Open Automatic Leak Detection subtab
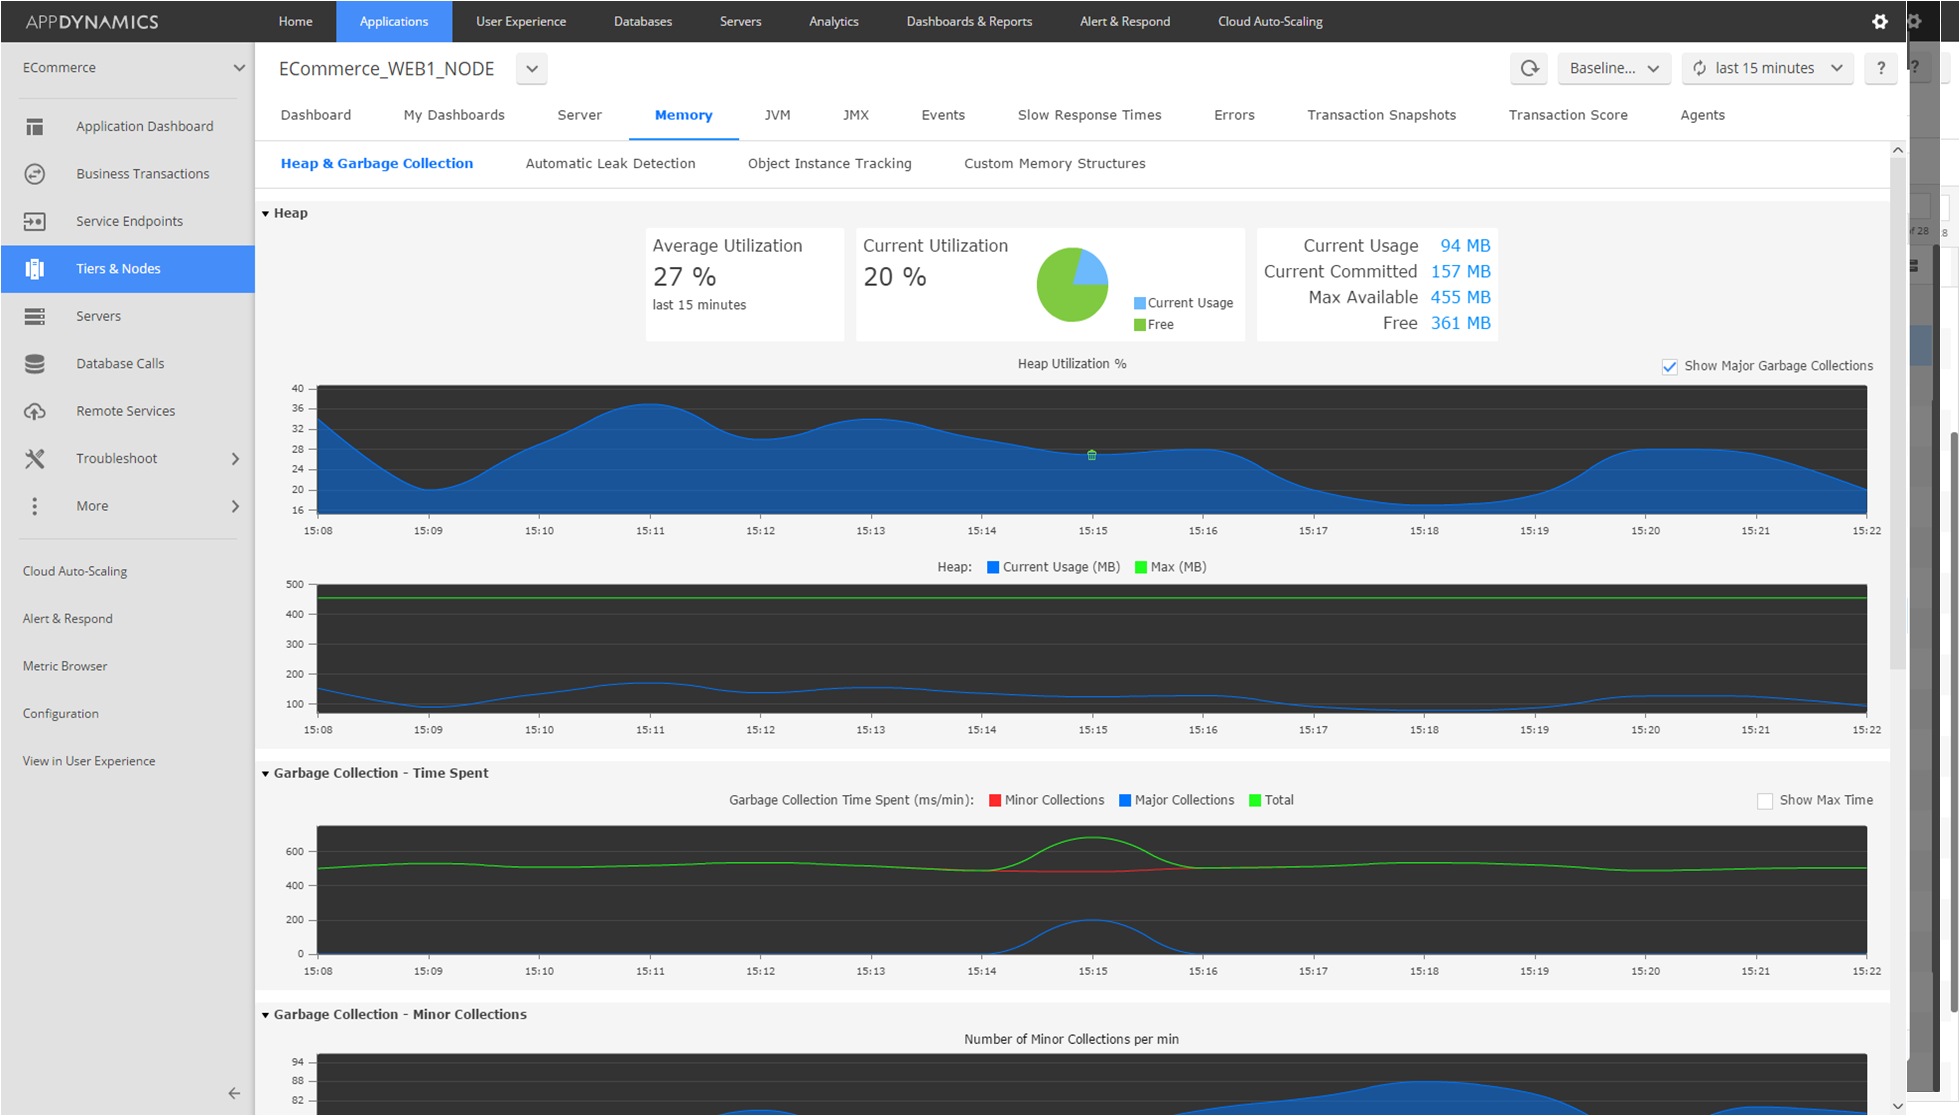 coord(610,164)
